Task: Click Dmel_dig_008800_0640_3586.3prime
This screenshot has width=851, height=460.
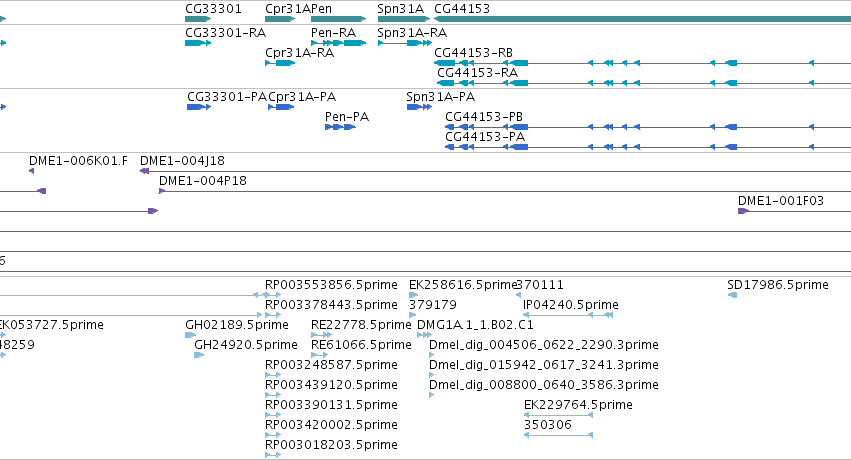Action: point(431,395)
